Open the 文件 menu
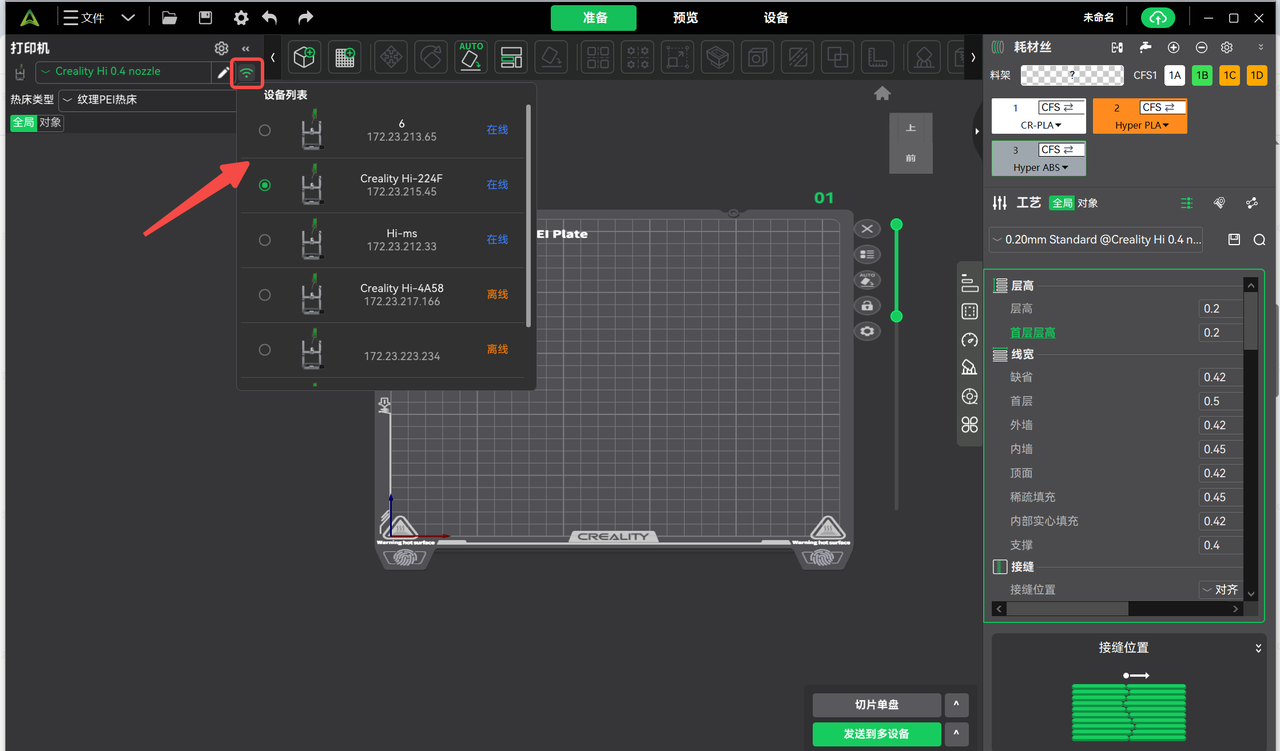Screen dimensions: 1280x751 point(84,18)
